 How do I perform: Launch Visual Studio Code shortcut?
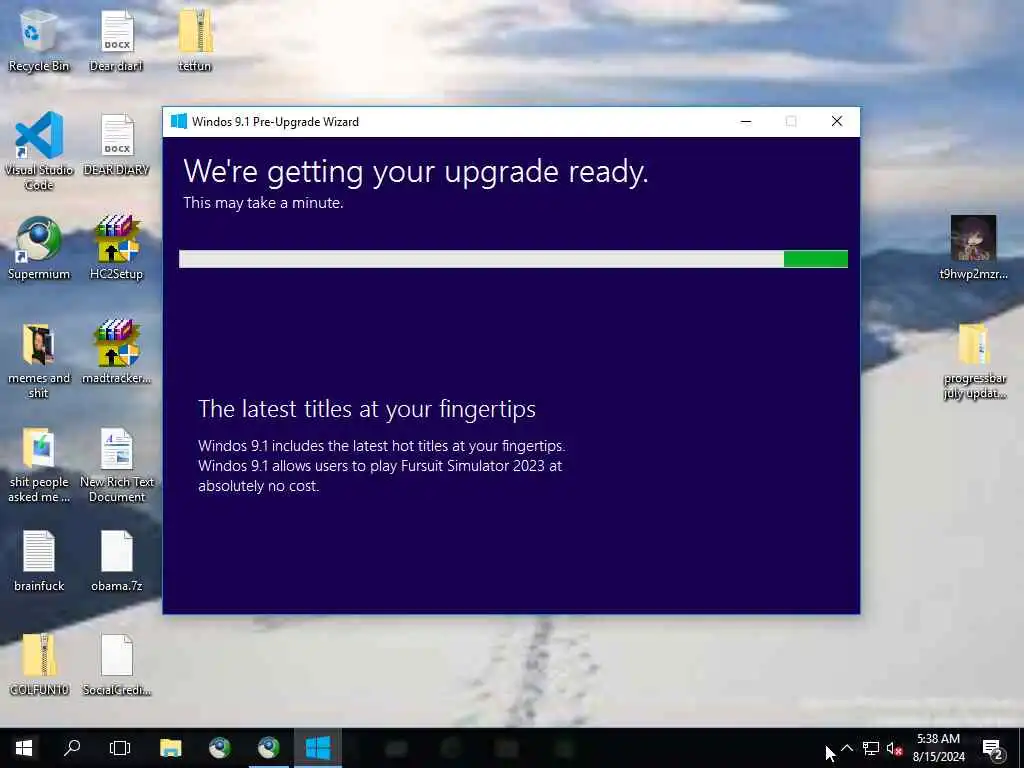39,152
